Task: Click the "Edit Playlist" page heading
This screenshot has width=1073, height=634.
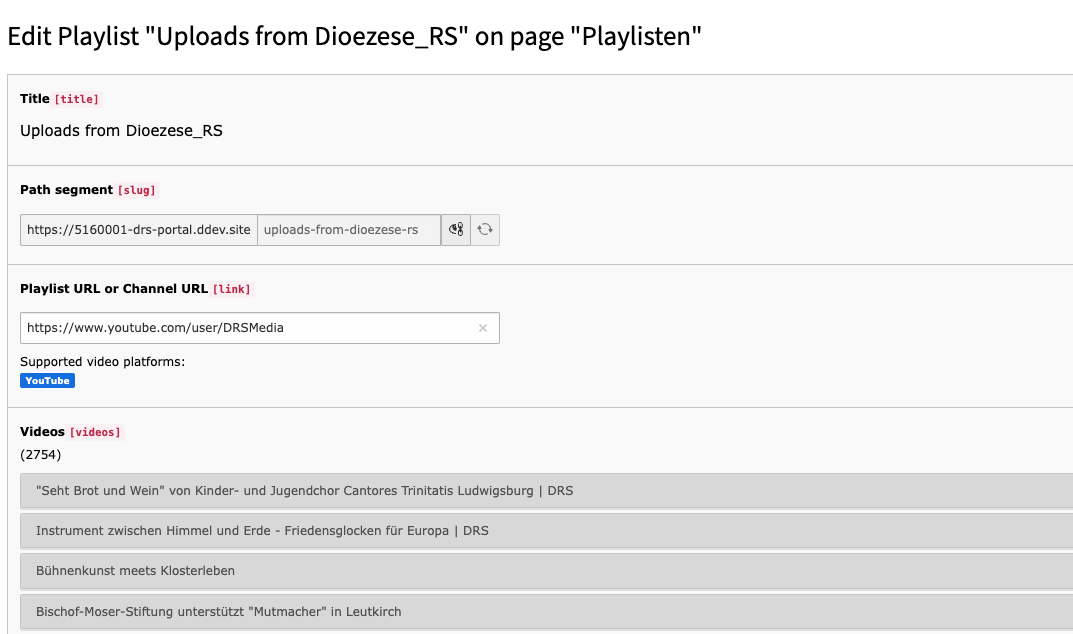Action: [352, 36]
